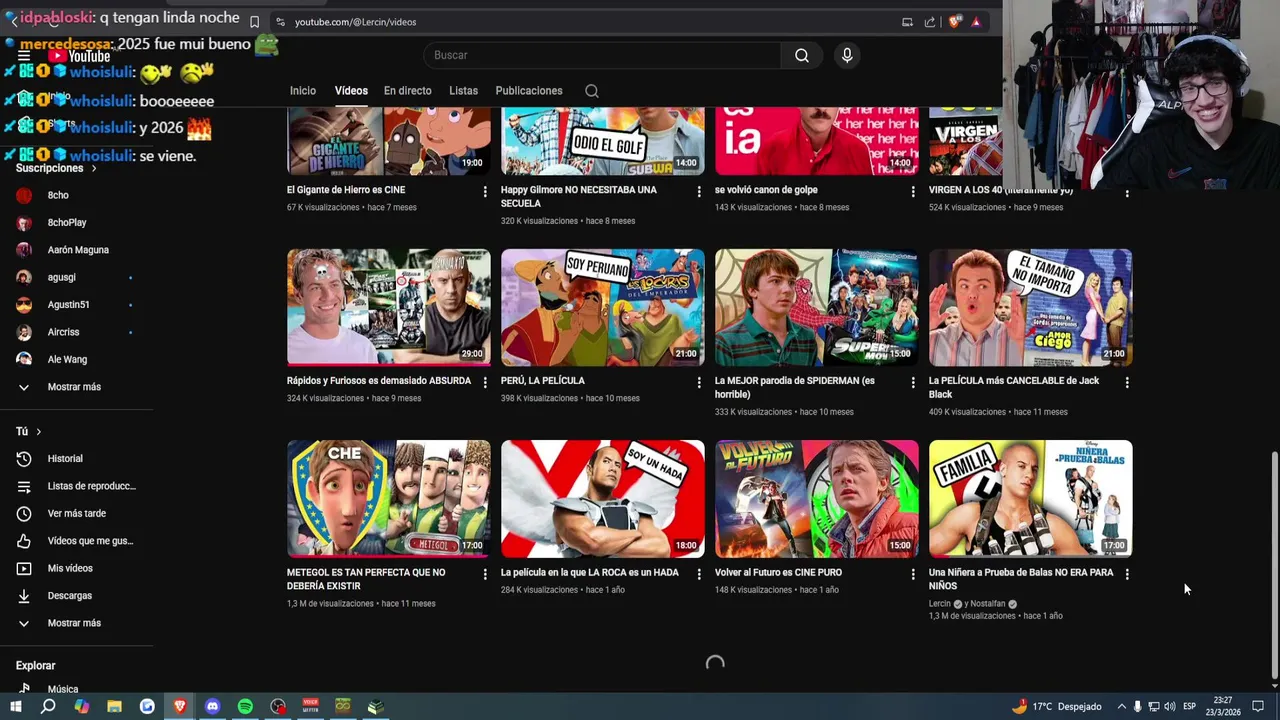Image resolution: width=1280 pixels, height=720 pixels.
Task: Open options menu for PERÚ, LA PELÍCULA video
Action: (699, 382)
